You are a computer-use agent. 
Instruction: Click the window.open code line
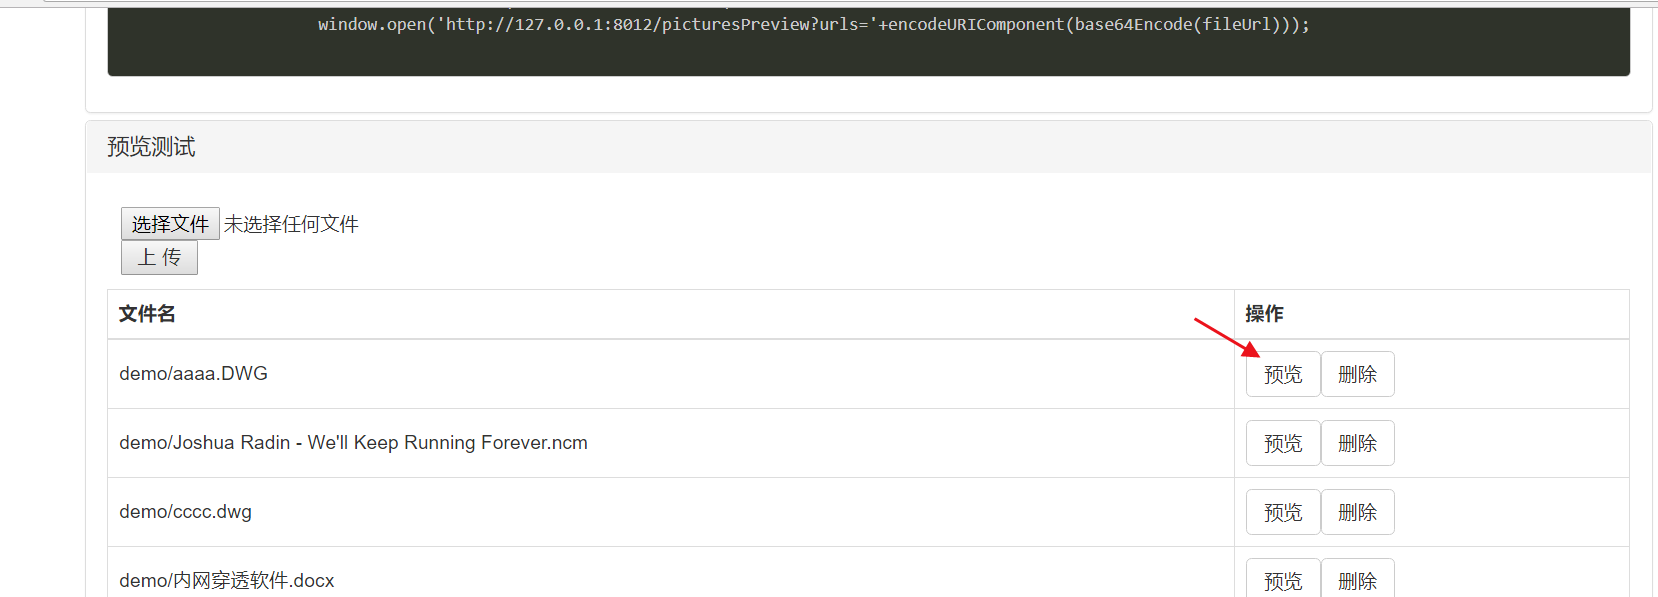click(810, 23)
